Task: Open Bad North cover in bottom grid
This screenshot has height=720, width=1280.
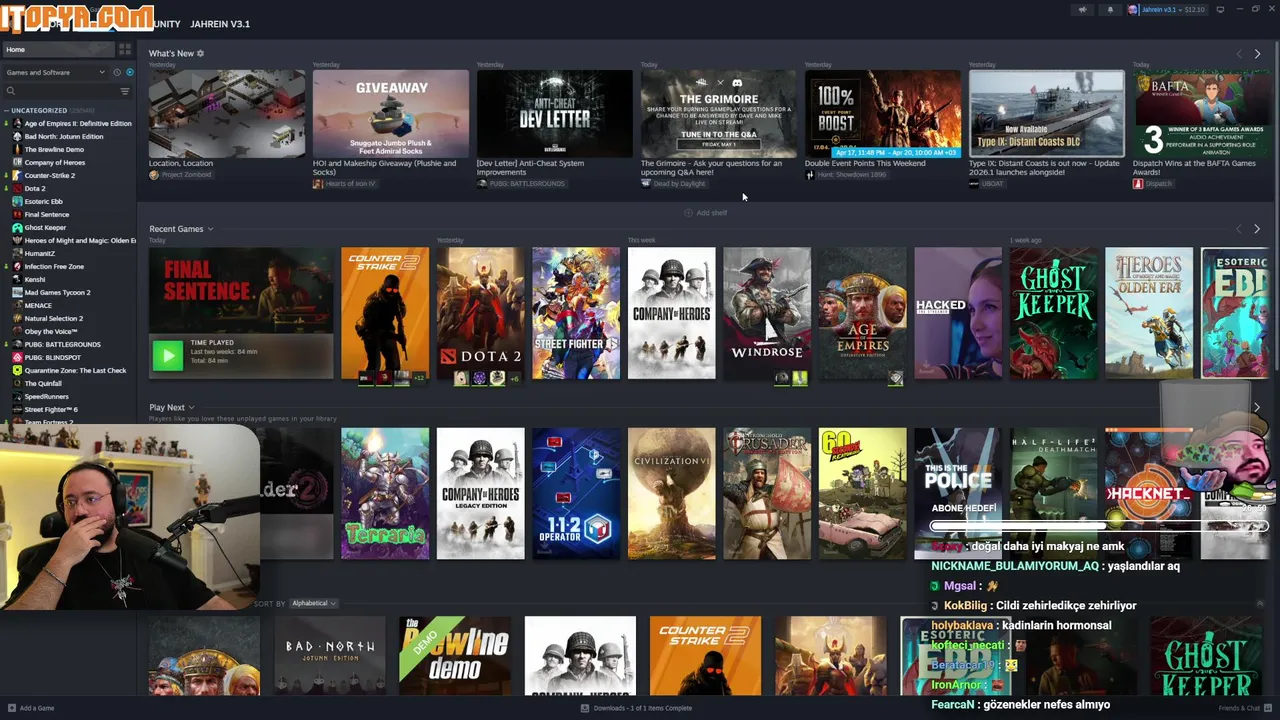Action: pos(330,655)
